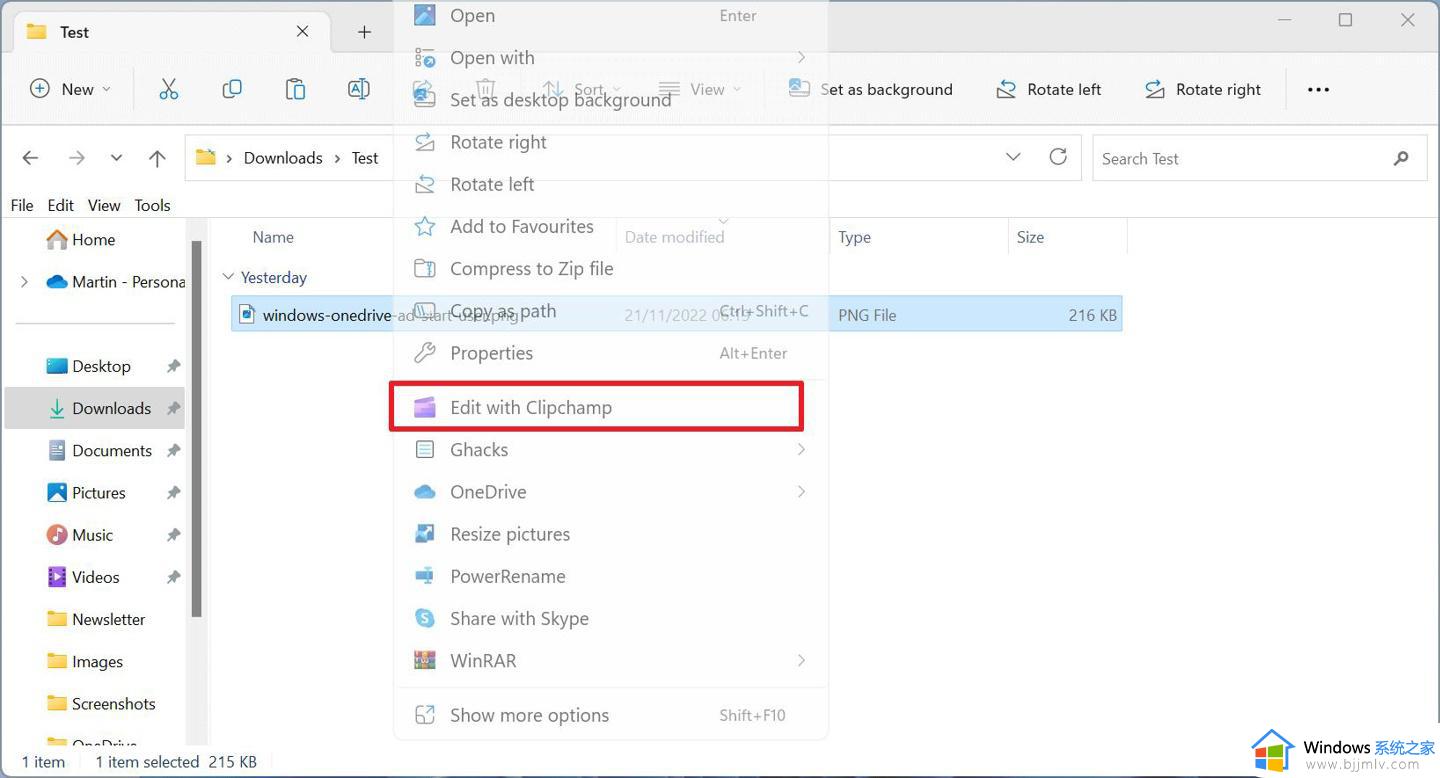Image resolution: width=1440 pixels, height=778 pixels.
Task: Sort by the Name column header
Action: 273,237
